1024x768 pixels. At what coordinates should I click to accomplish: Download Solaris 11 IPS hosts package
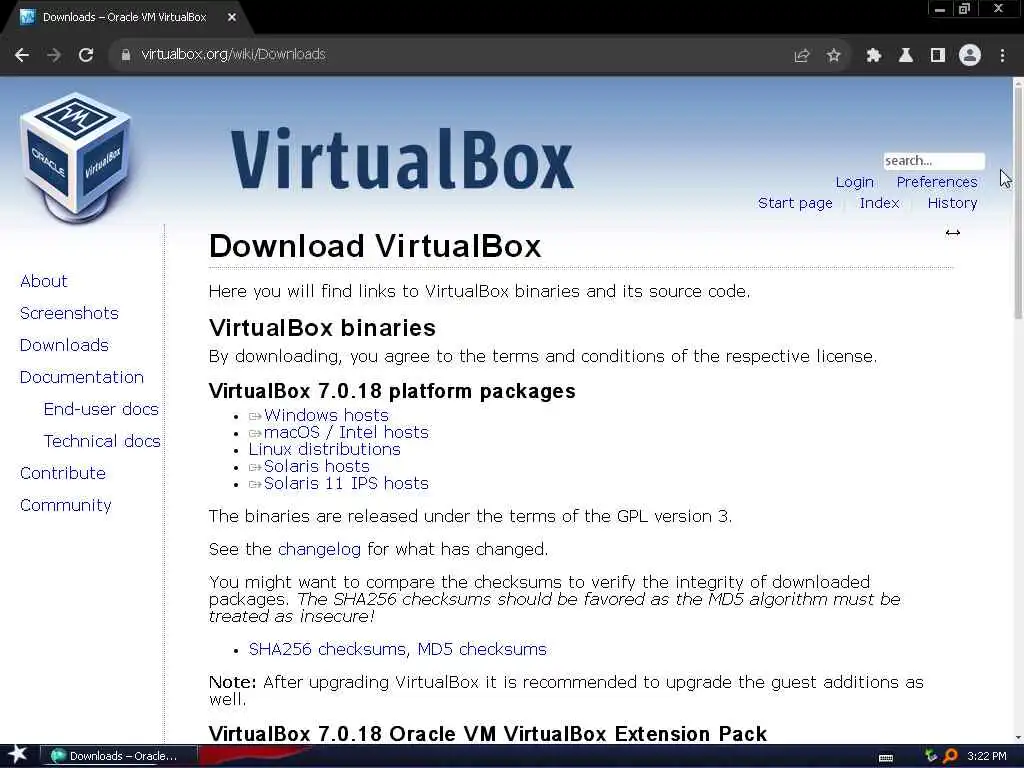pos(346,483)
